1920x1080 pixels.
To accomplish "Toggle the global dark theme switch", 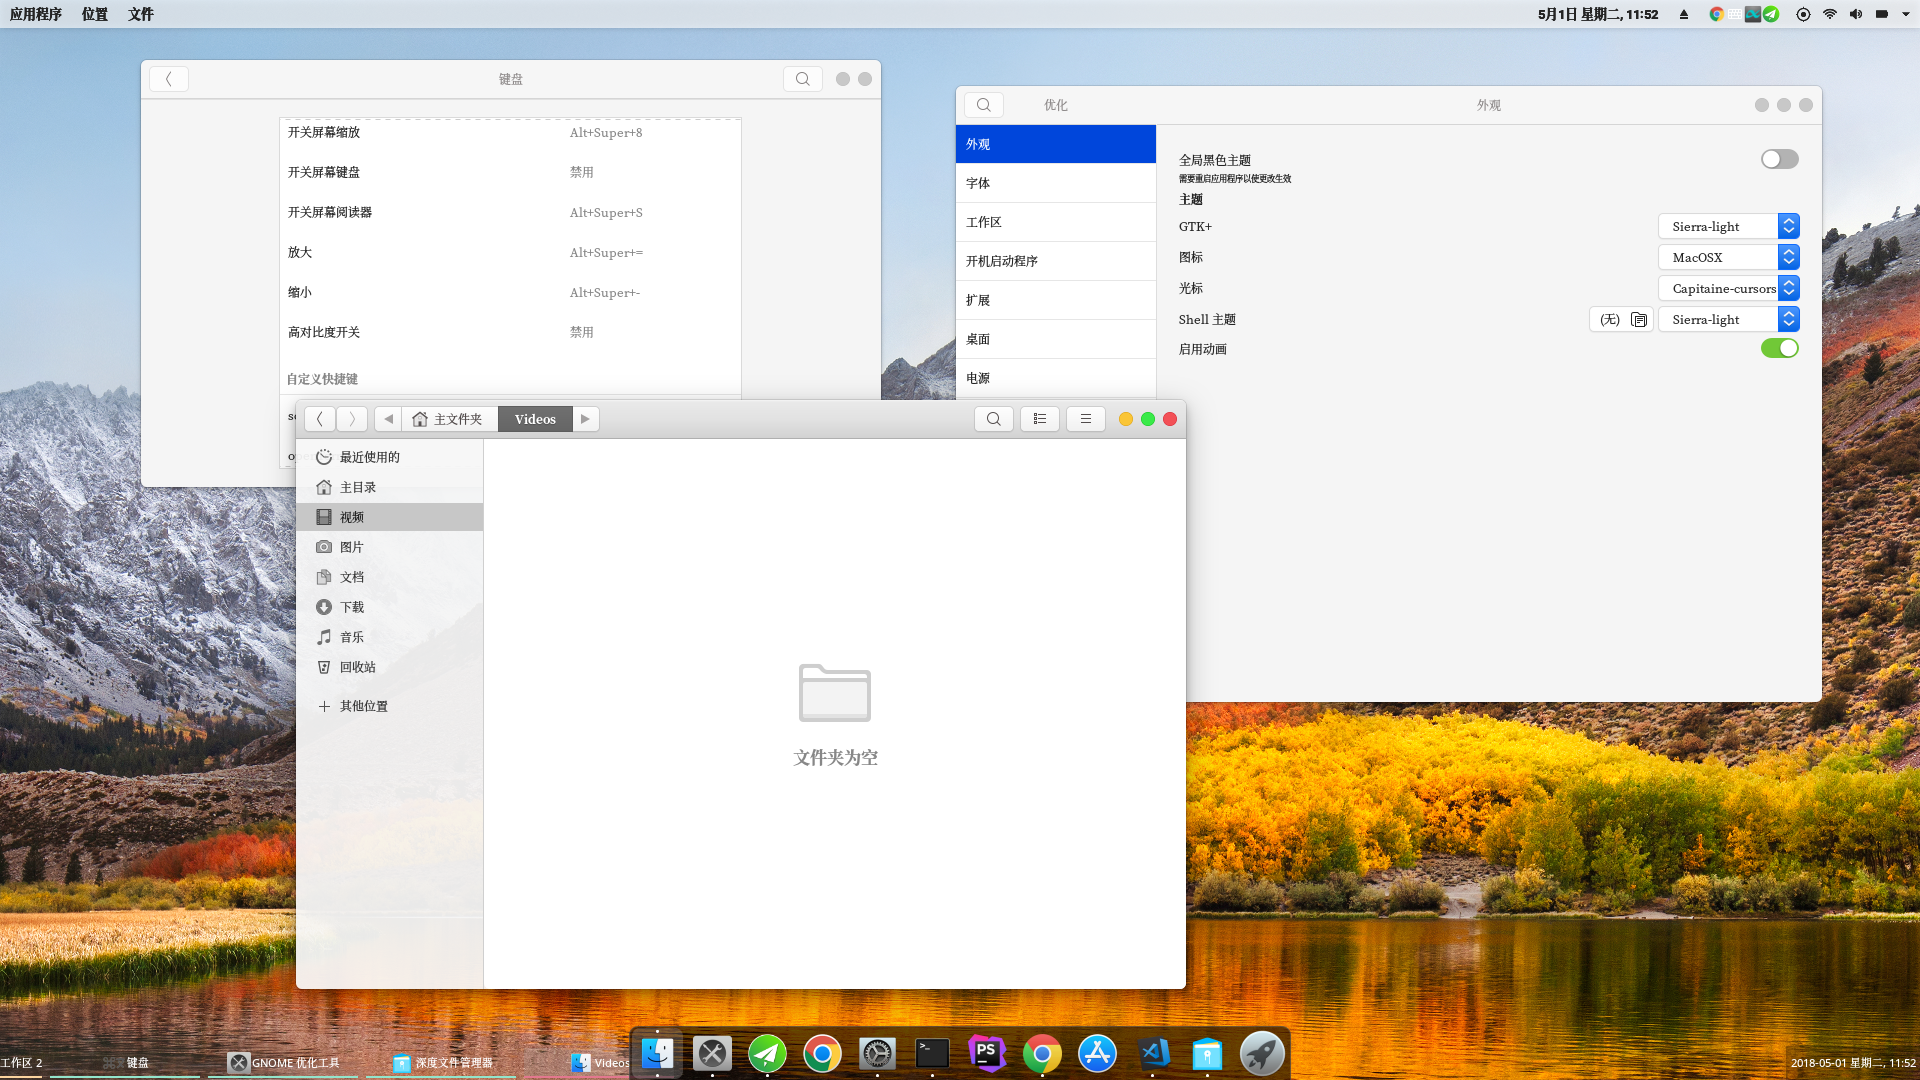I will 1779,160.
